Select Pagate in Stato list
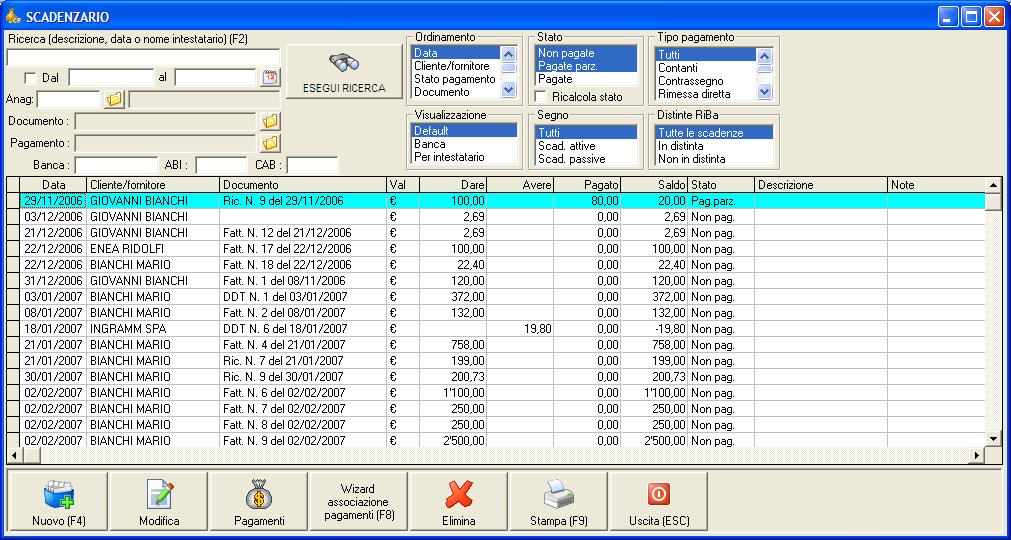The width and height of the screenshot is (1011, 540). [x=586, y=79]
